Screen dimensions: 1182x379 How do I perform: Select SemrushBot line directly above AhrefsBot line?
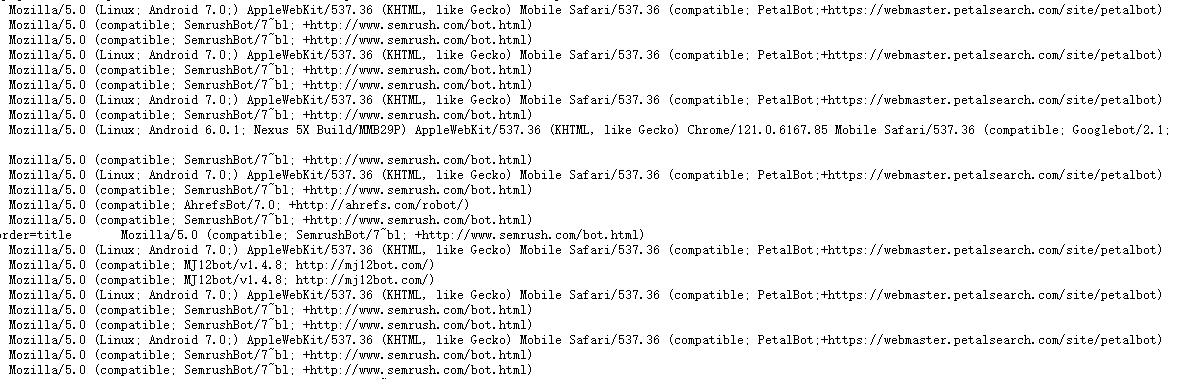[271, 190]
